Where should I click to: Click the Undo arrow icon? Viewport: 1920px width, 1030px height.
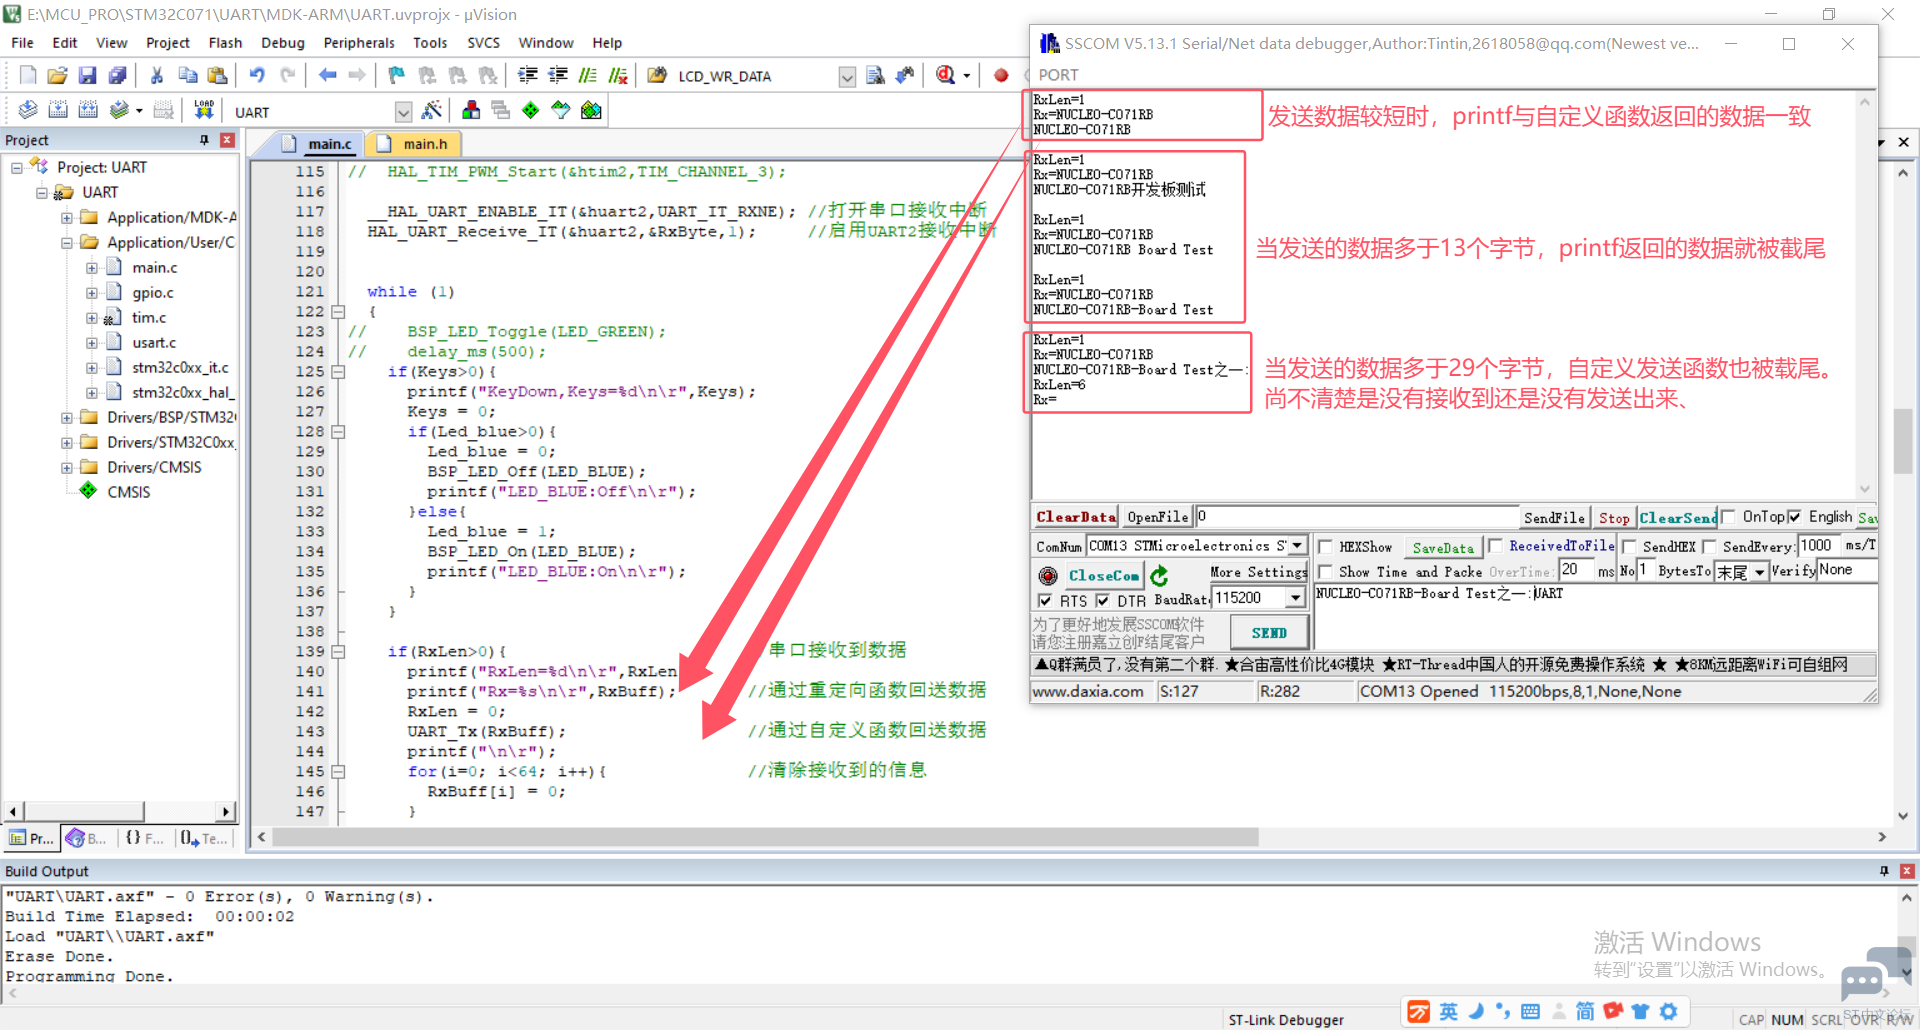257,75
